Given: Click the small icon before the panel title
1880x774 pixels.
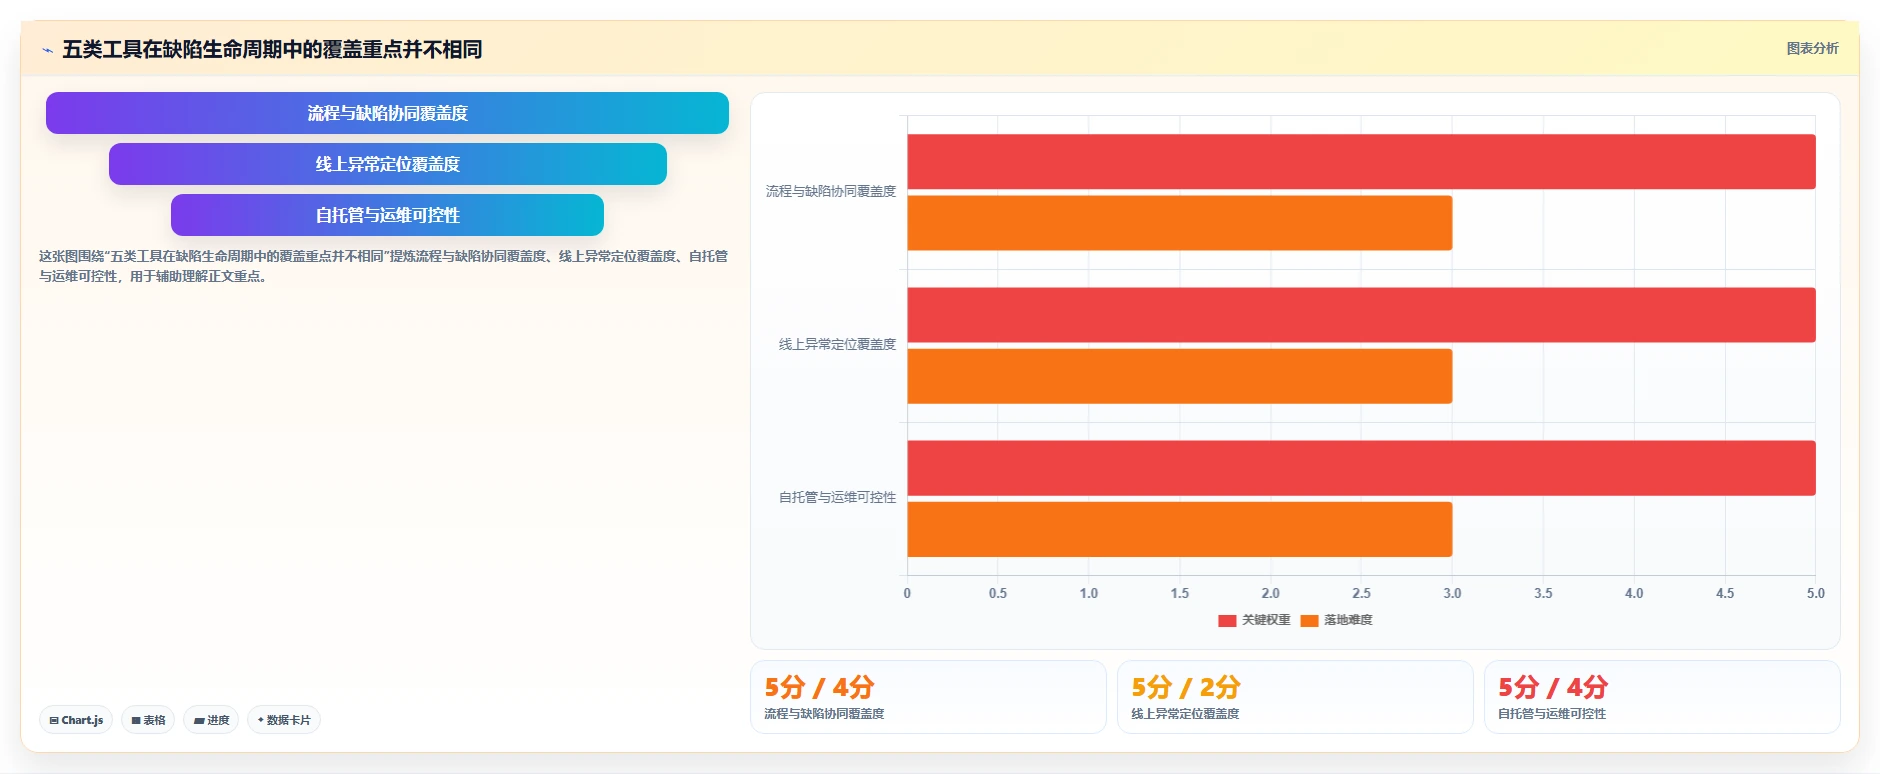Looking at the screenshot, I should tap(47, 50).
